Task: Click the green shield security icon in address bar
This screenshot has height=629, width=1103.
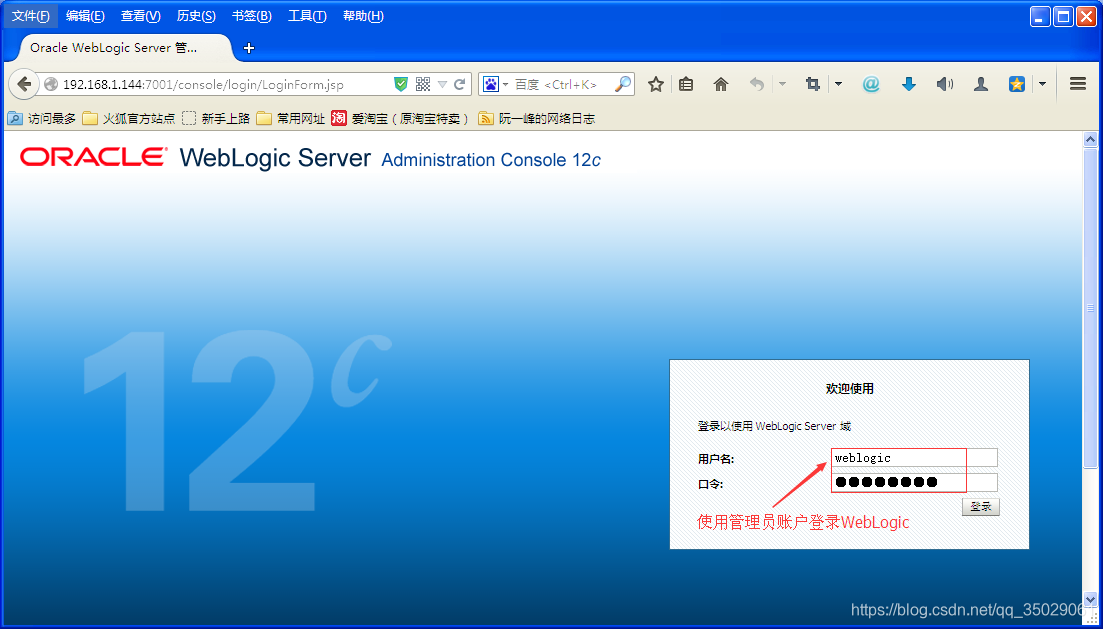Action: tap(400, 84)
